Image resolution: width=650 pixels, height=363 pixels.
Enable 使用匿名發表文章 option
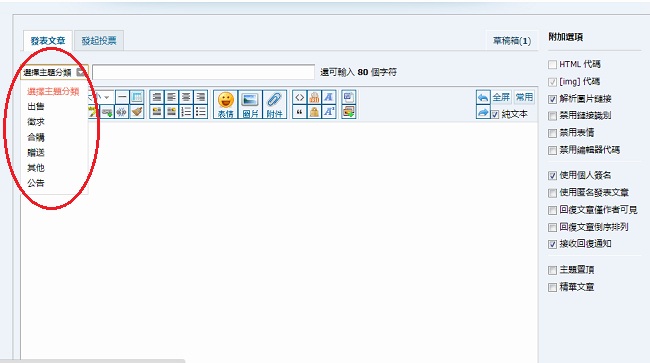click(552, 193)
